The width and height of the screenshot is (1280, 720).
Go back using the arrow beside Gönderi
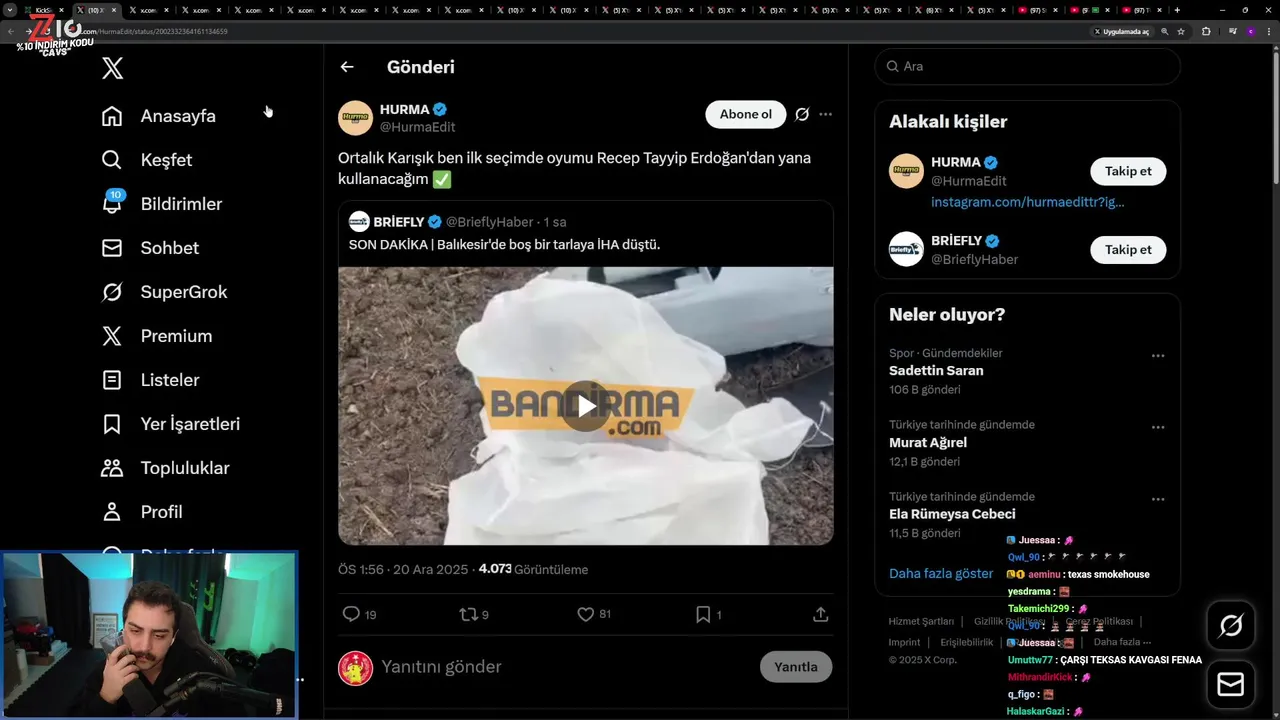(x=347, y=67)
